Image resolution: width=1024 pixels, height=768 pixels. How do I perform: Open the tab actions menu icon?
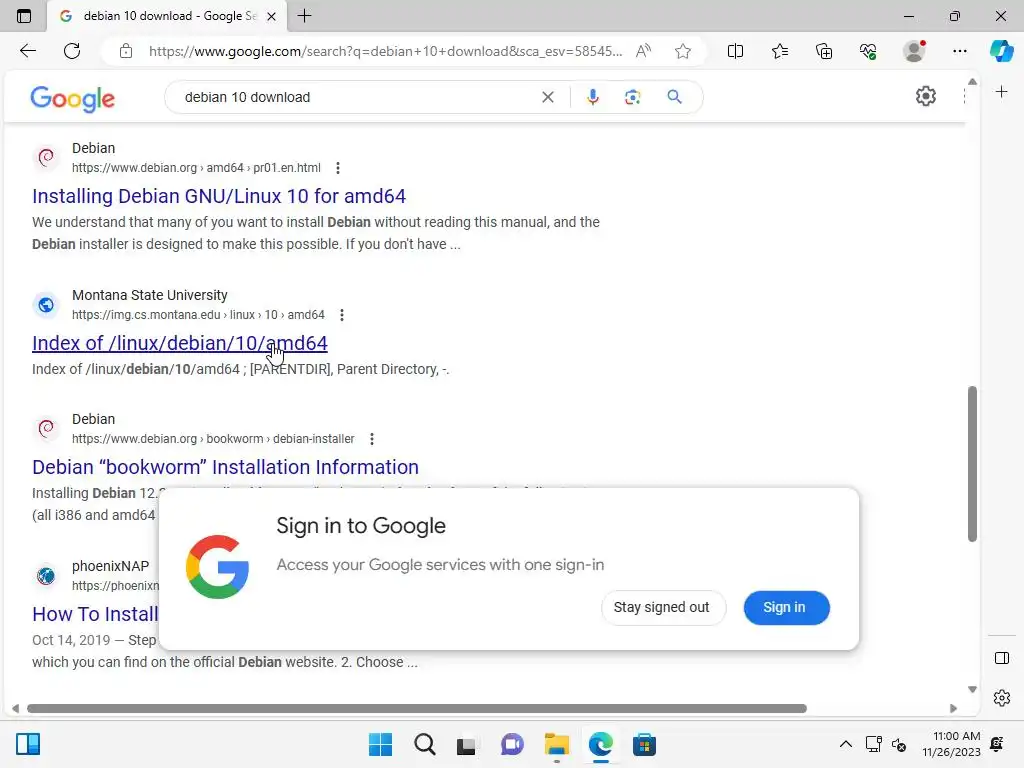pos(24,16)
